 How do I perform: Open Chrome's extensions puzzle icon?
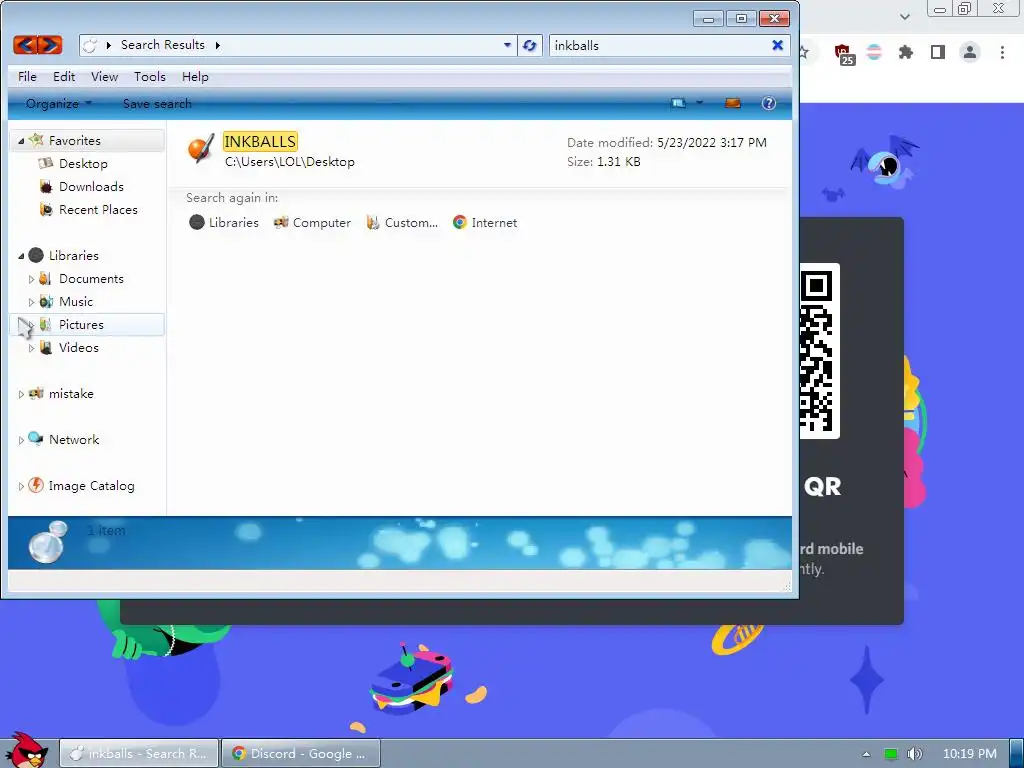906,52
